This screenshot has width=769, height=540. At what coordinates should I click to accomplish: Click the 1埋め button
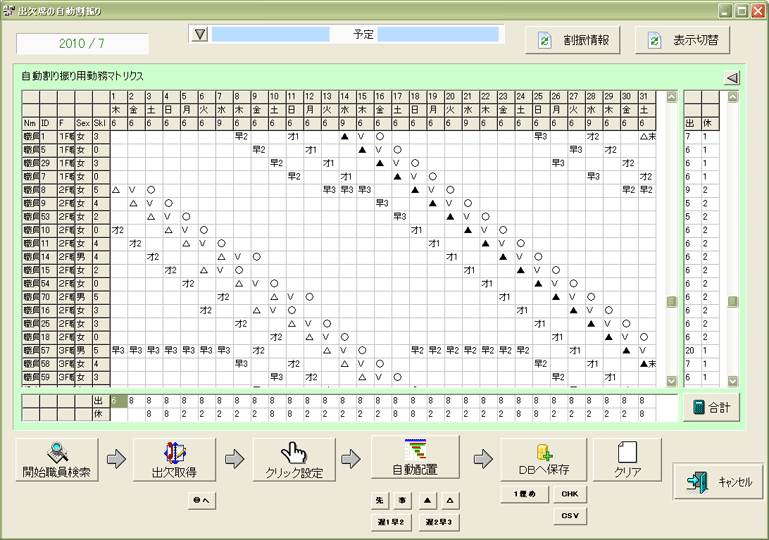[x=524, y=494]
